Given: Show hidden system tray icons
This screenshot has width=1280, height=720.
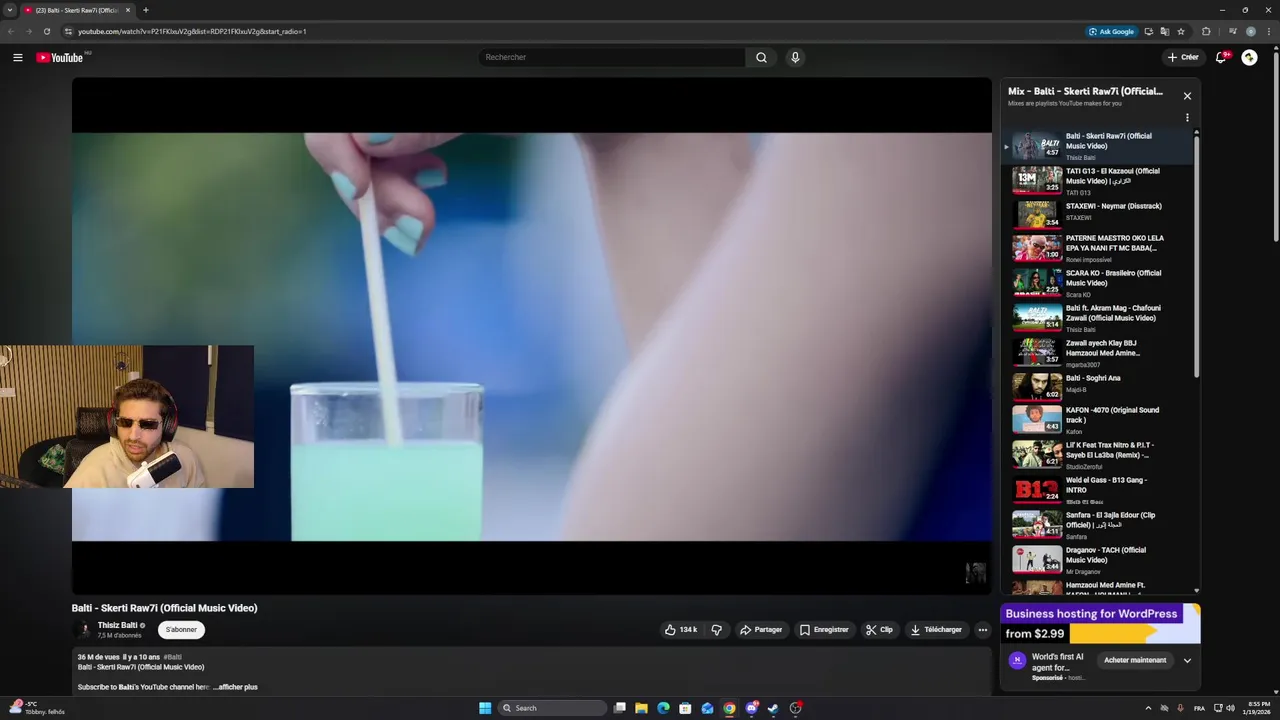Looking at the screenshot, I should (x=1148, y=708).
